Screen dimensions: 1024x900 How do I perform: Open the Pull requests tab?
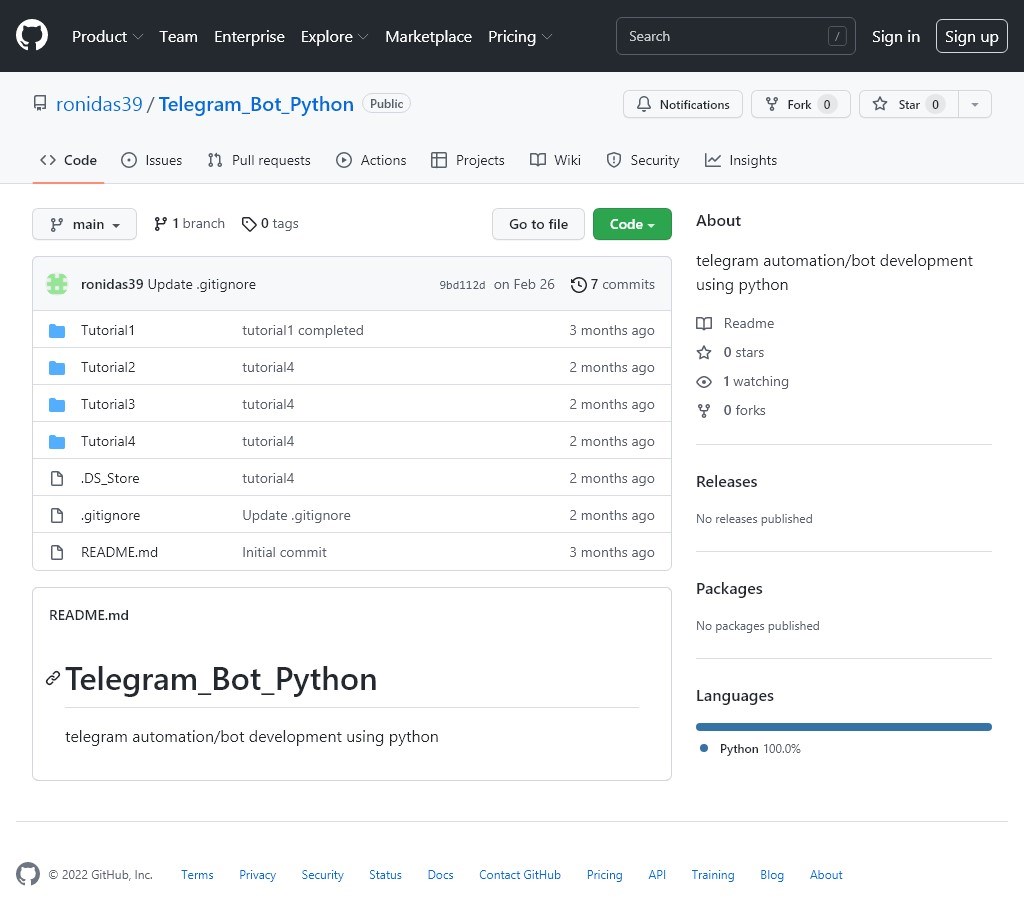click(259, 160)
